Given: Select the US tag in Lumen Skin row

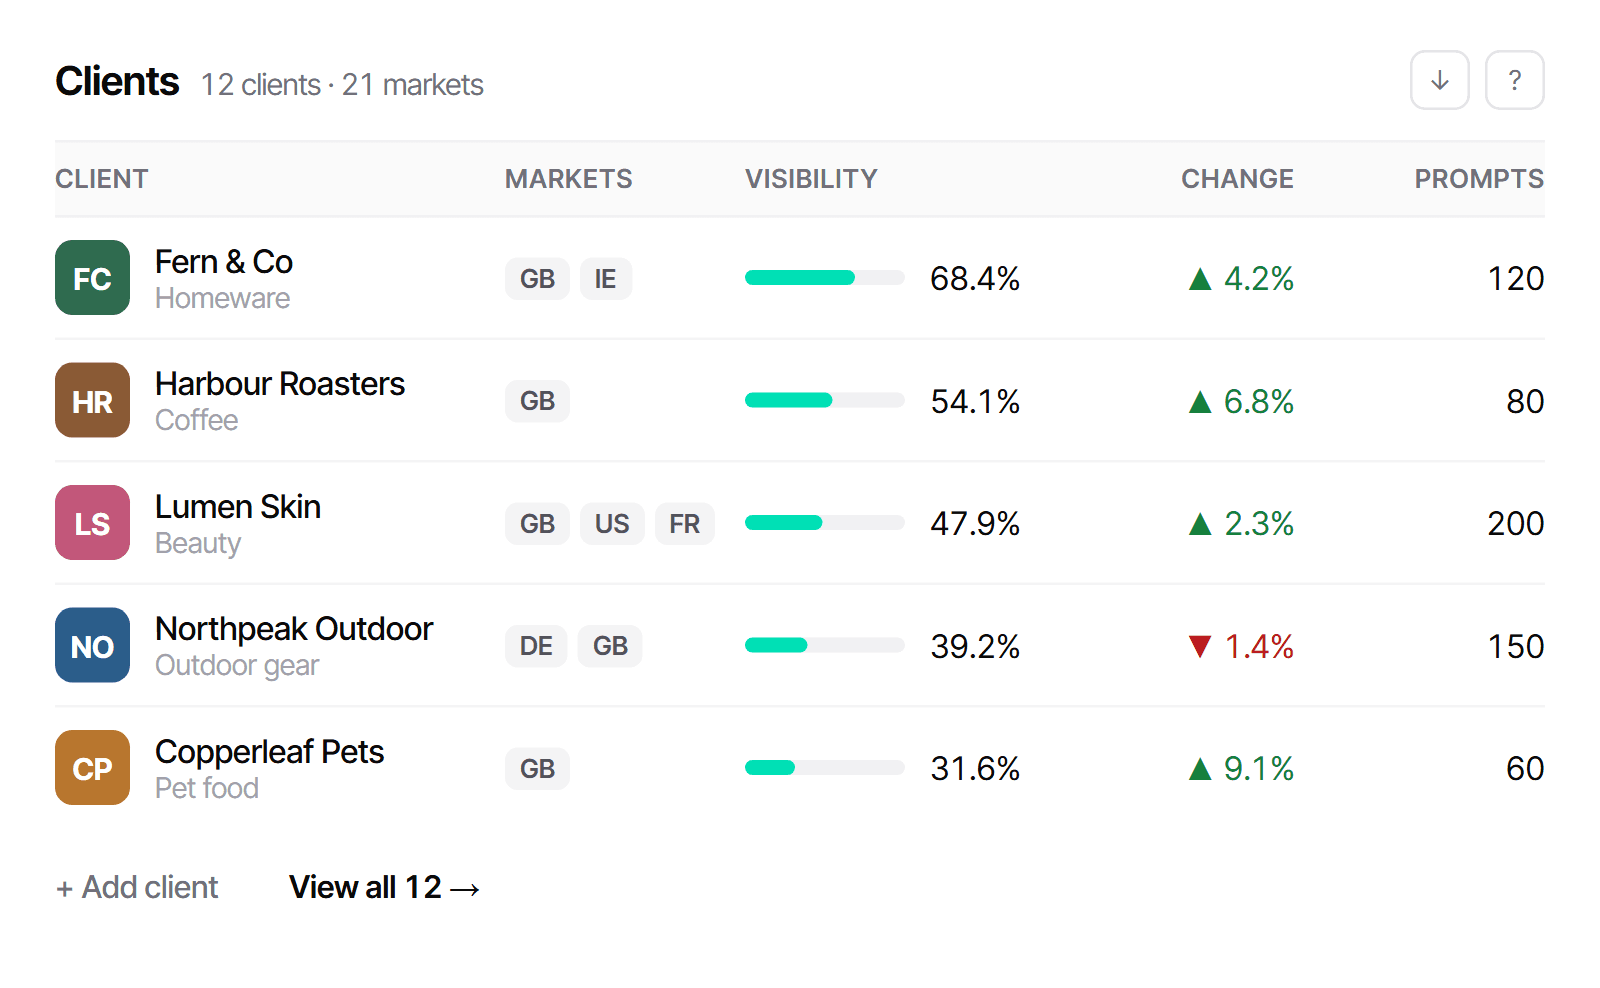Looking at the screenshot, I should point(612,524).
